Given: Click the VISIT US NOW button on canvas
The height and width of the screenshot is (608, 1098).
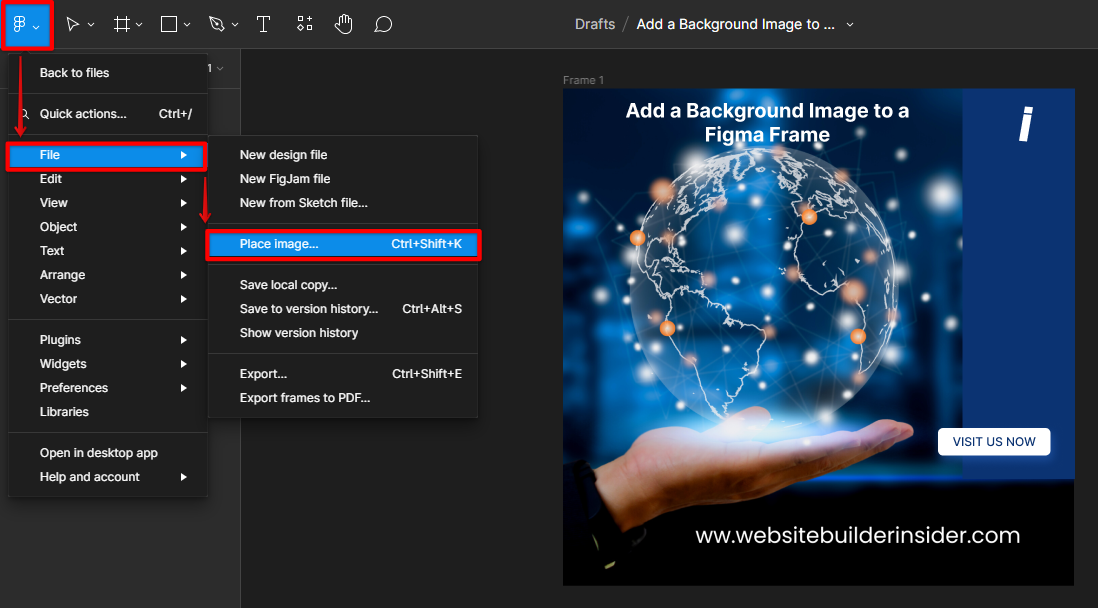Looking at the screenshot, I should click(x=994, y=442).
